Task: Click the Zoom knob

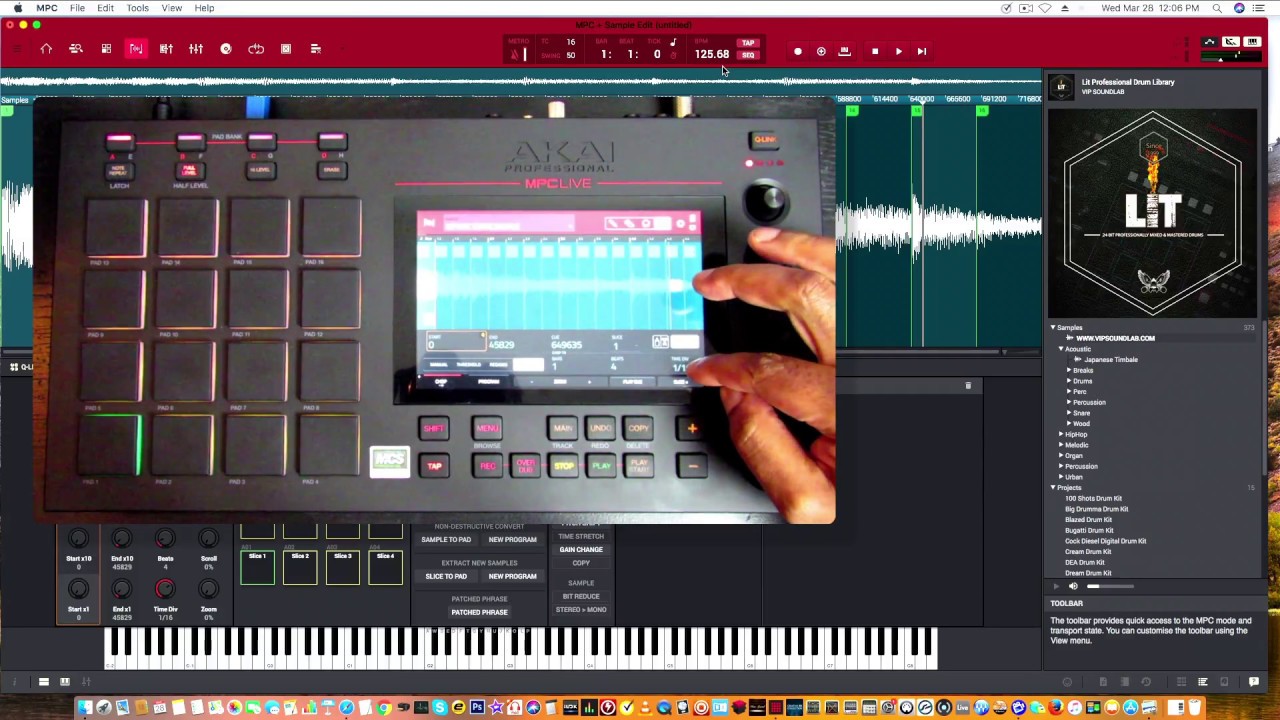Action: pyautogui.click(x=209, y=590)
